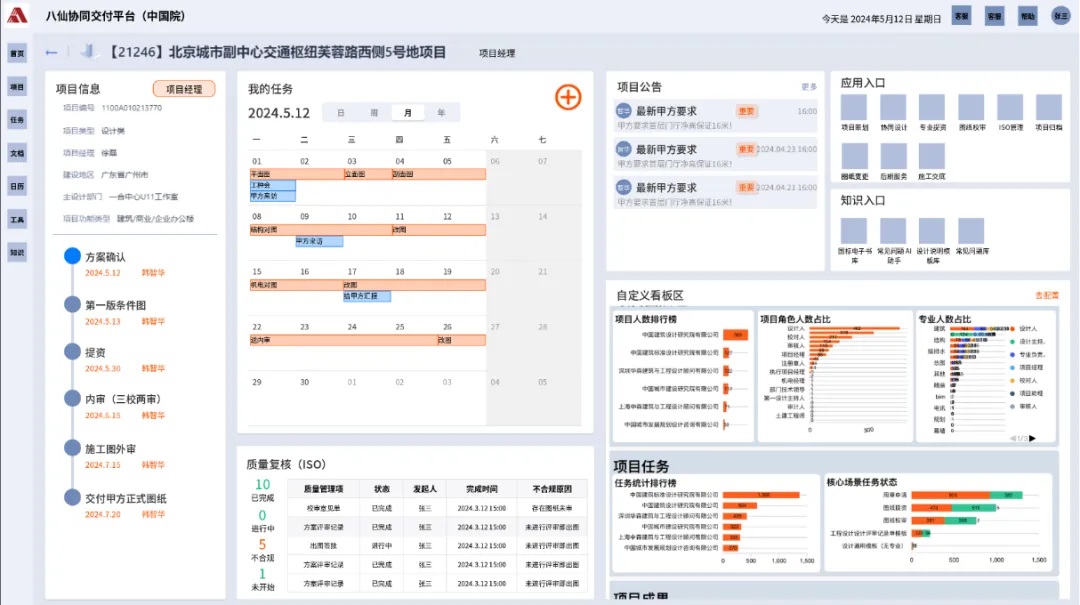Toggle the 设计人 orange legend swatch
This screenshot has width=1080, height=605.
[x=1012, y=328]
